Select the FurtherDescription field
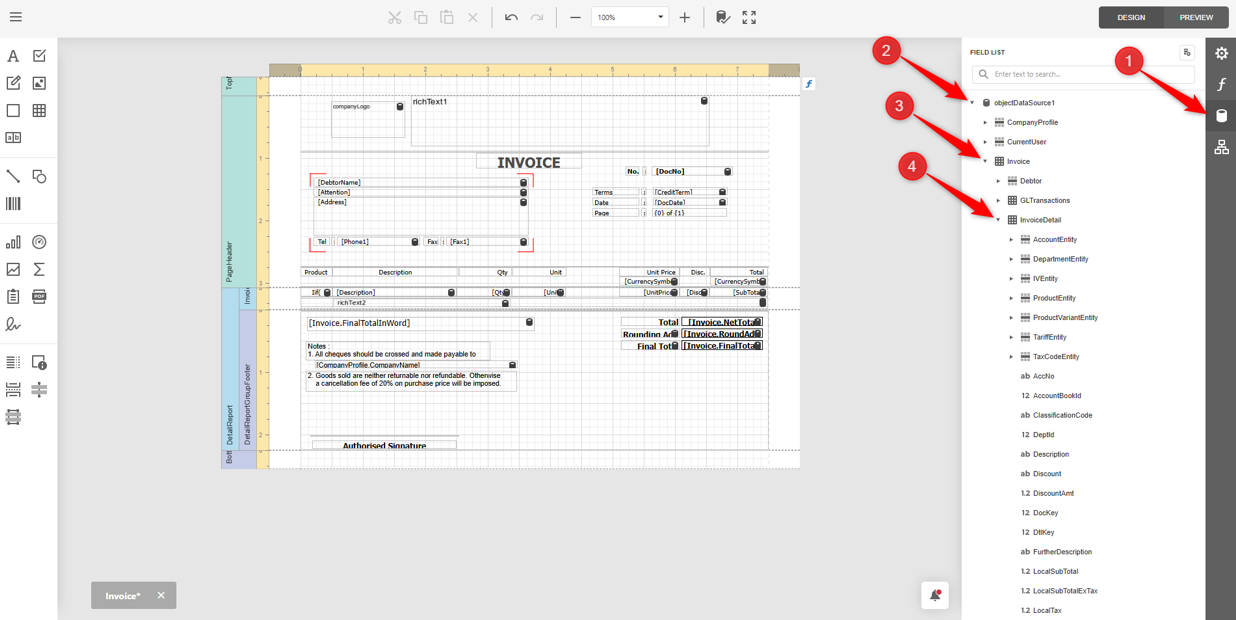Screen dimensions: 1236x620 click(1062, 552)
